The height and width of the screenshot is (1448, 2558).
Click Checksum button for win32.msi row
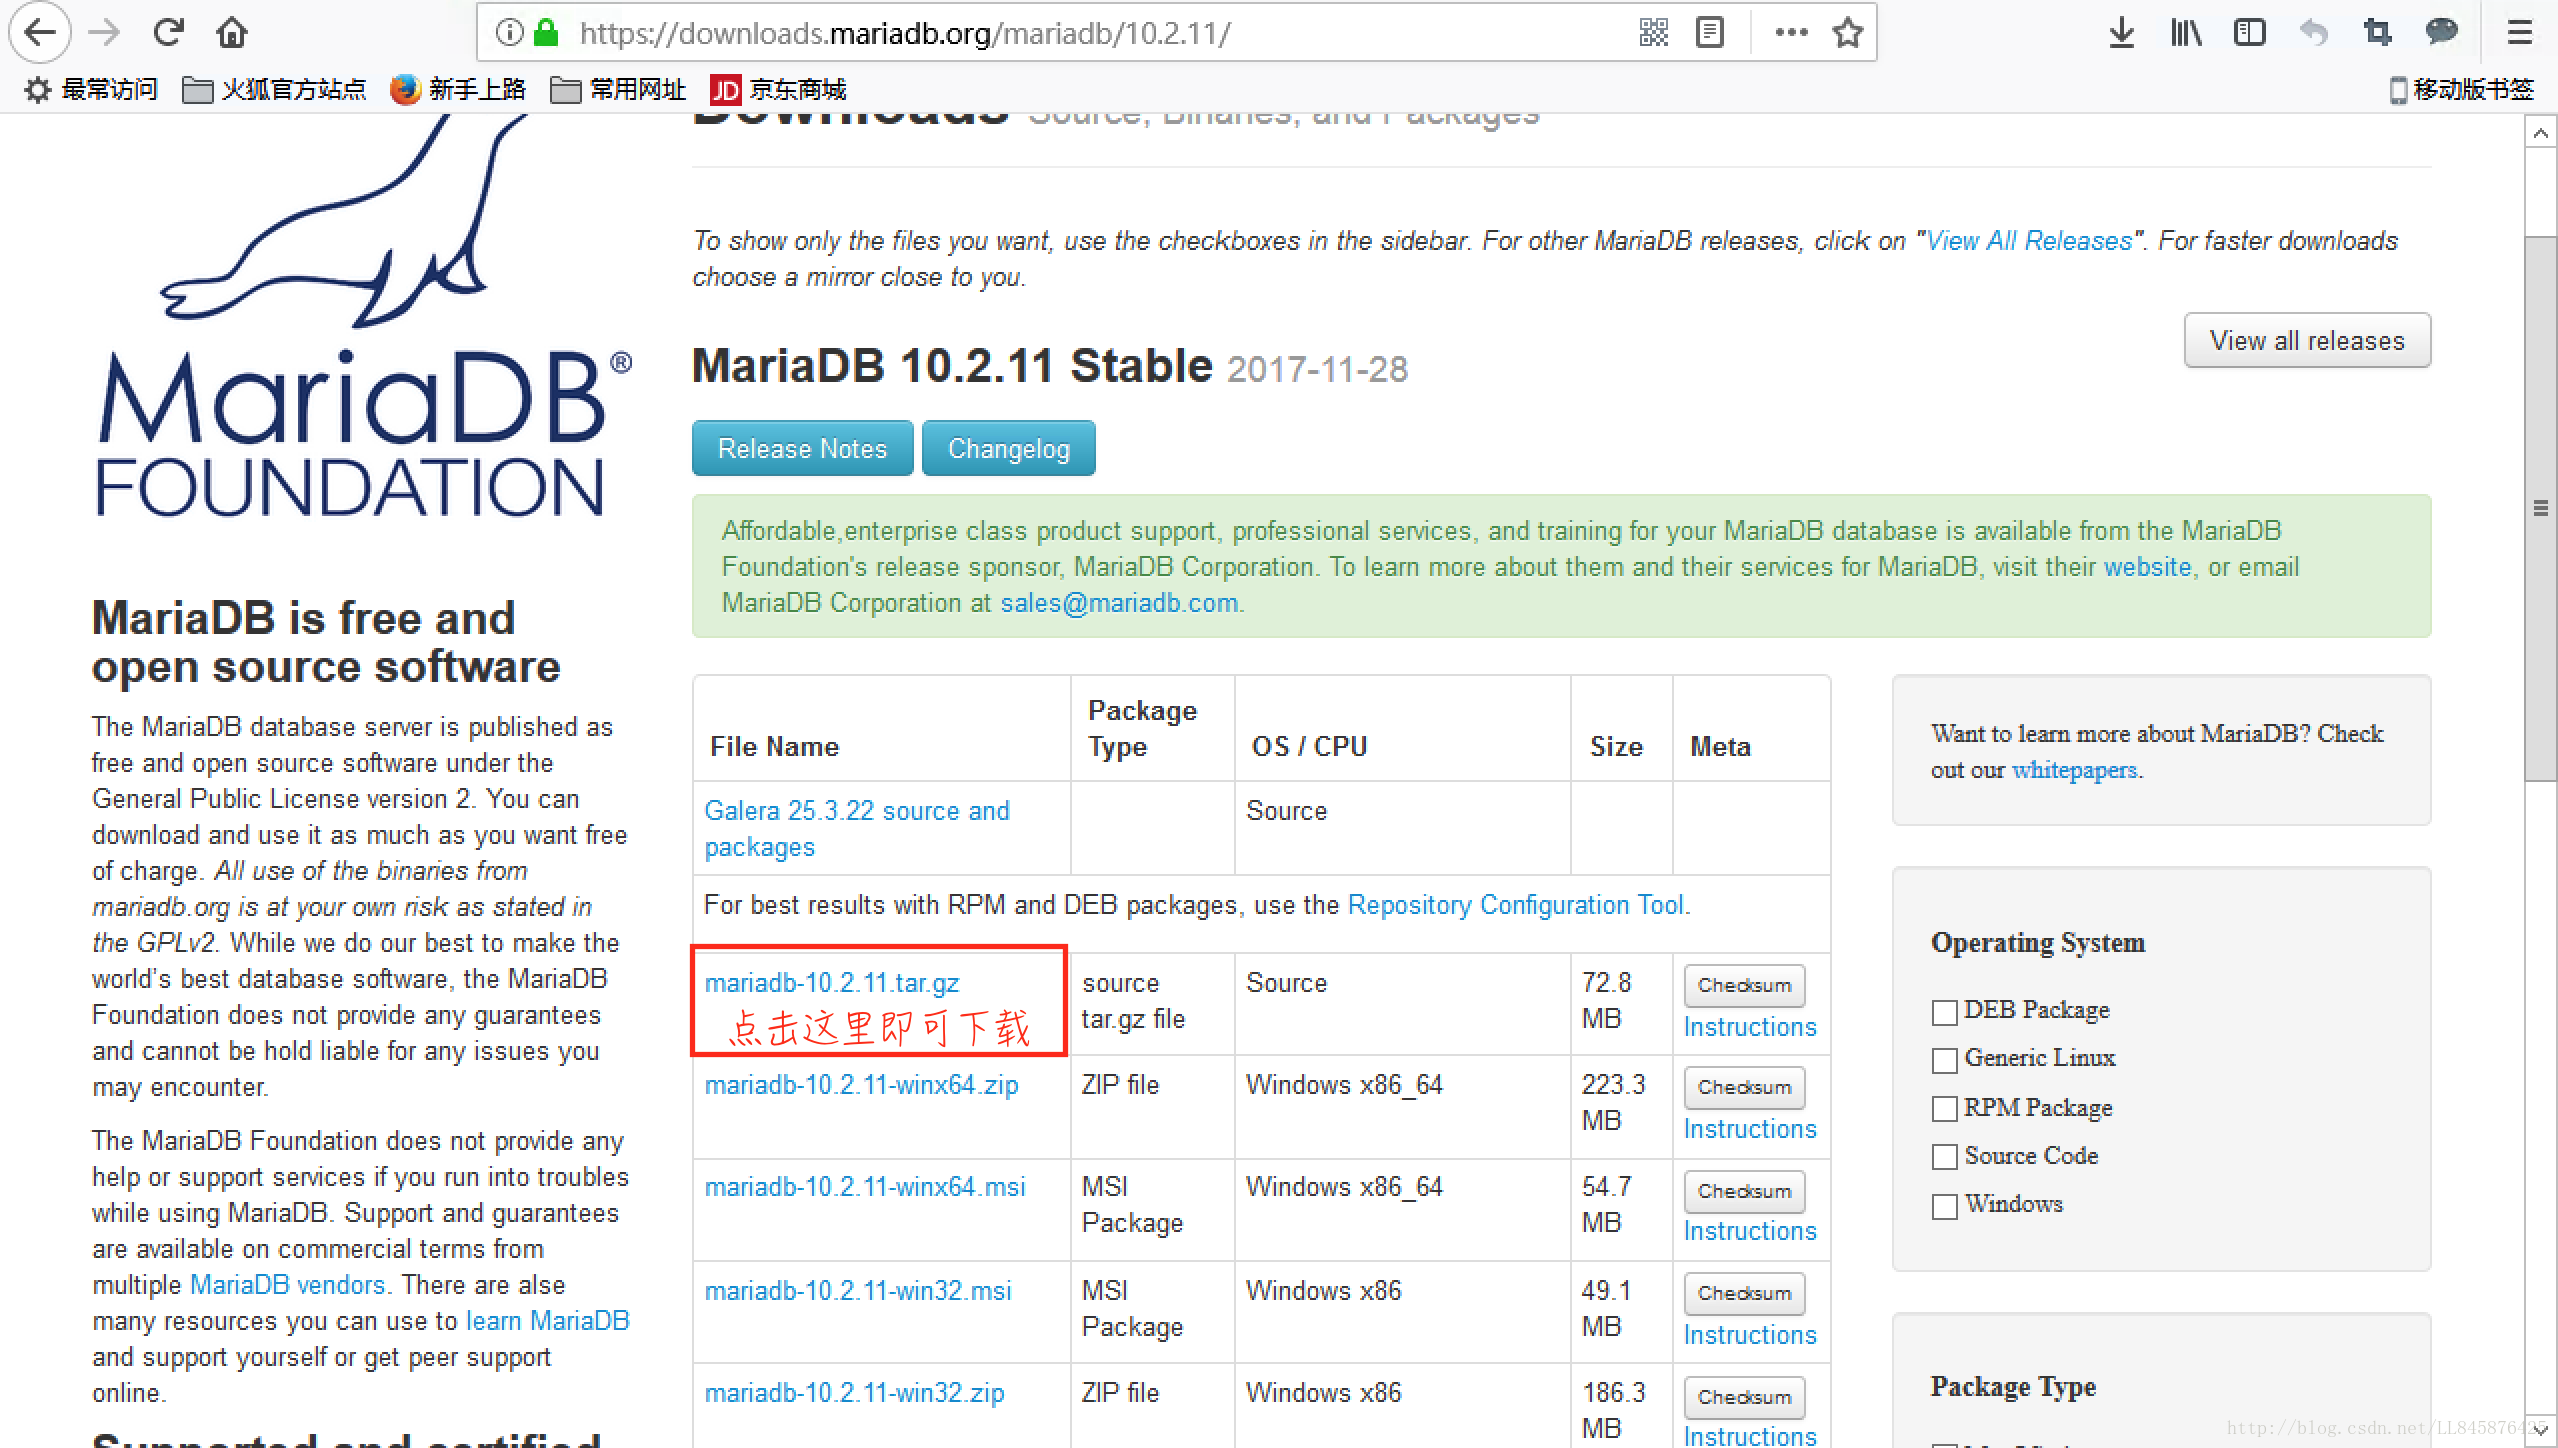pos(1744,1293)
